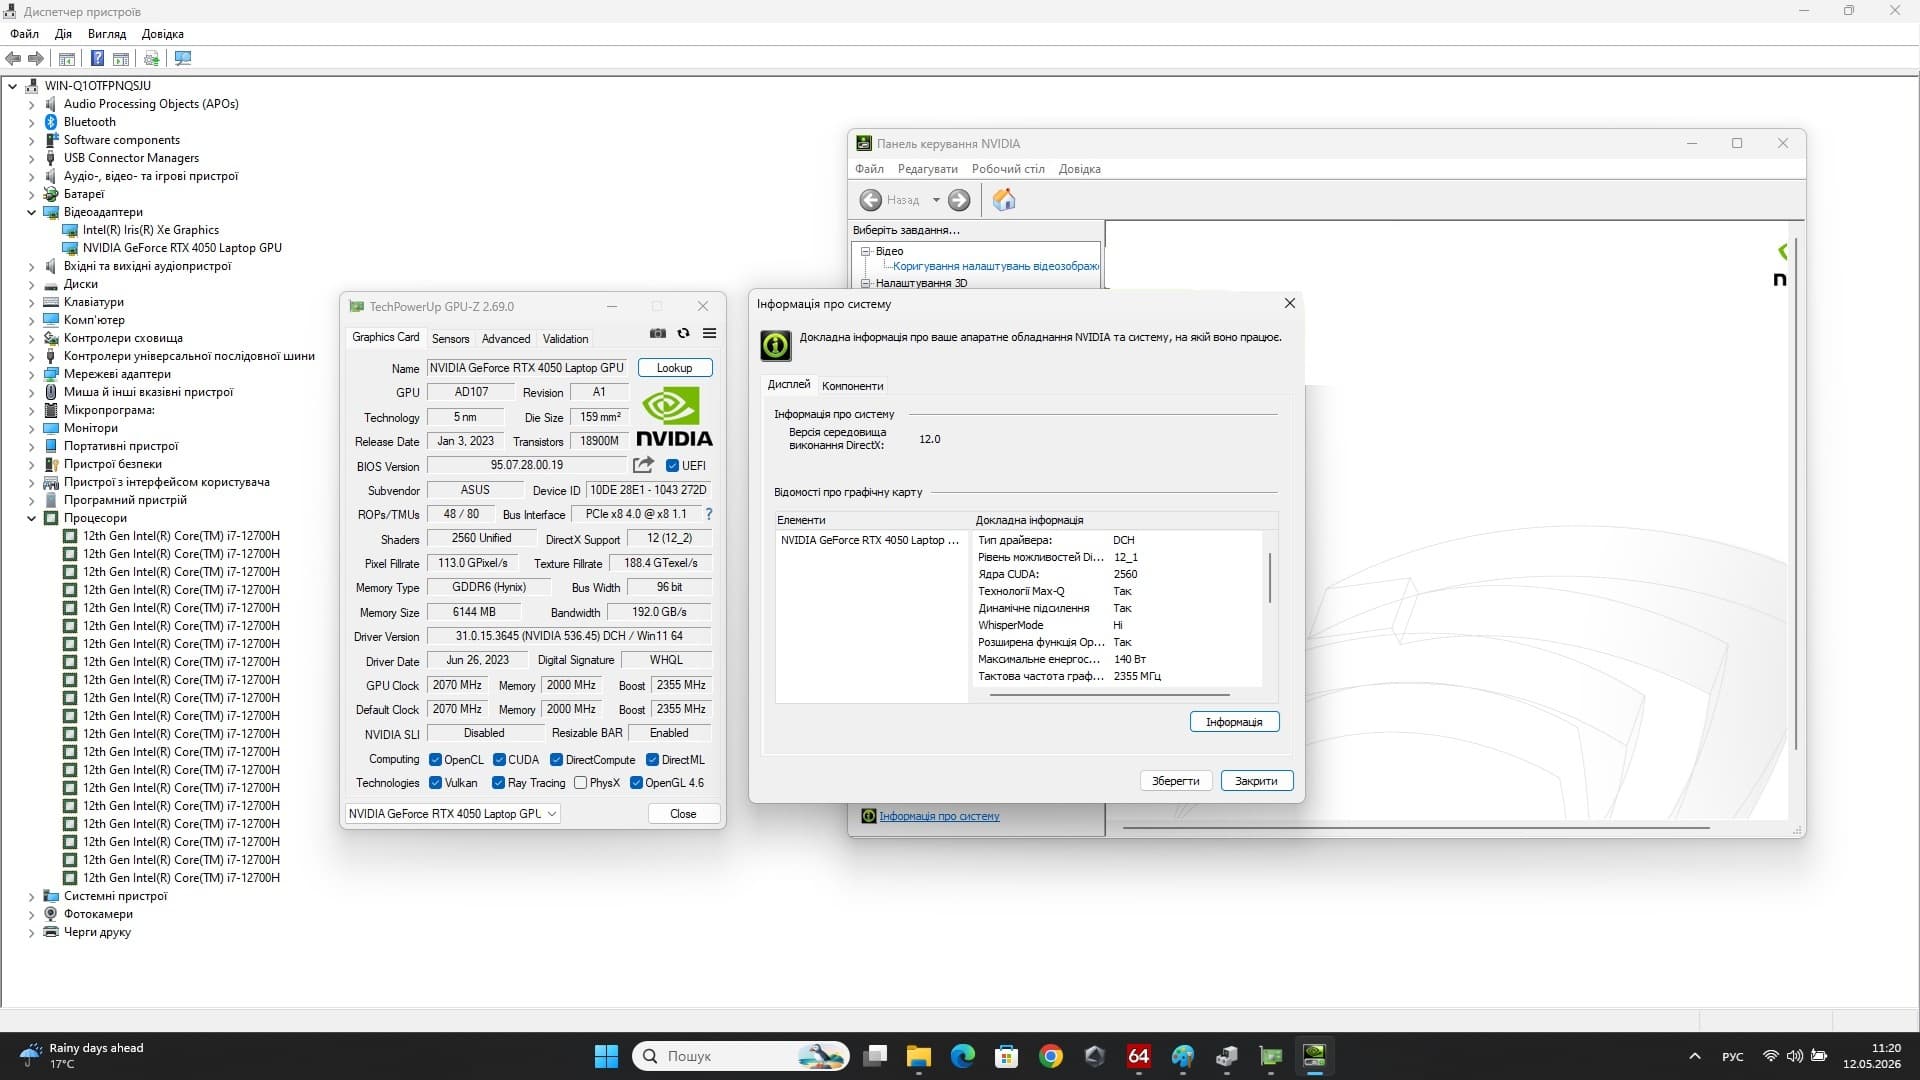Collapse the Відеоадаптери tree node

[31, 212]
